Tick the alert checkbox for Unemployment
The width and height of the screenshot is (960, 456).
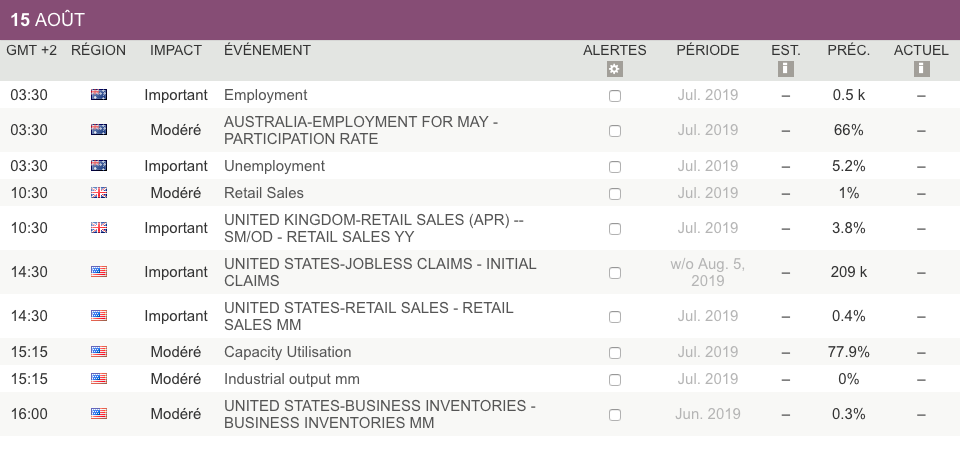[x=615, y=167]
